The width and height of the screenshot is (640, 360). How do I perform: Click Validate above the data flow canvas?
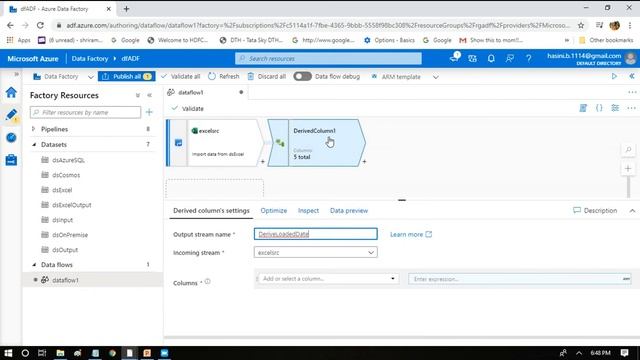[188, 109]
